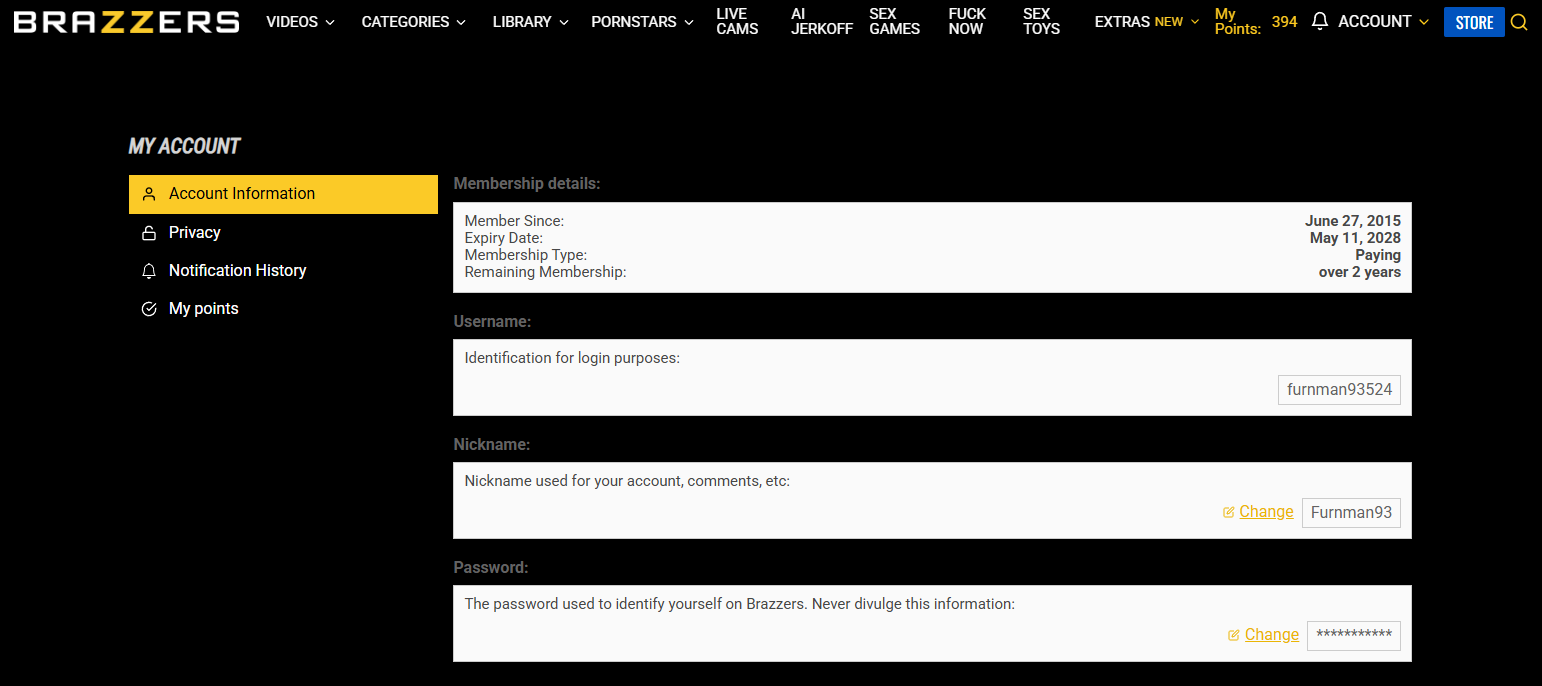1542x686 pixels.
Task: Expand the Pornstars dropdown menu
Action: pos(642,21)
